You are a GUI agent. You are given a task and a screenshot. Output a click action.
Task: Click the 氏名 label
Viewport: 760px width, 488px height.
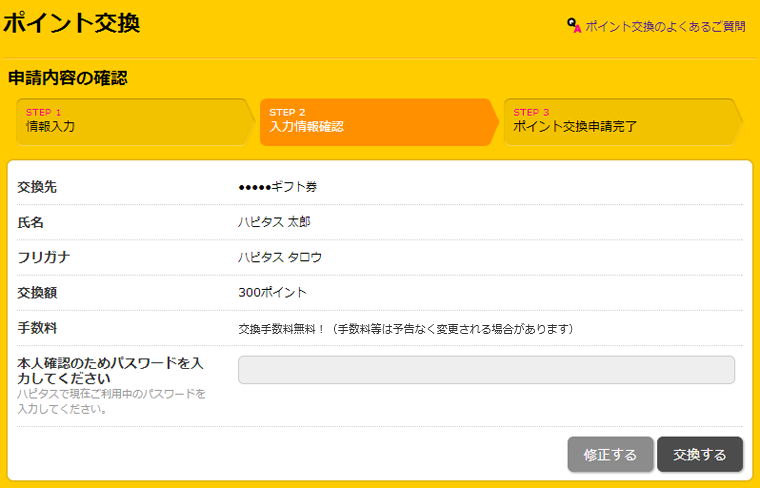[31, 222]
